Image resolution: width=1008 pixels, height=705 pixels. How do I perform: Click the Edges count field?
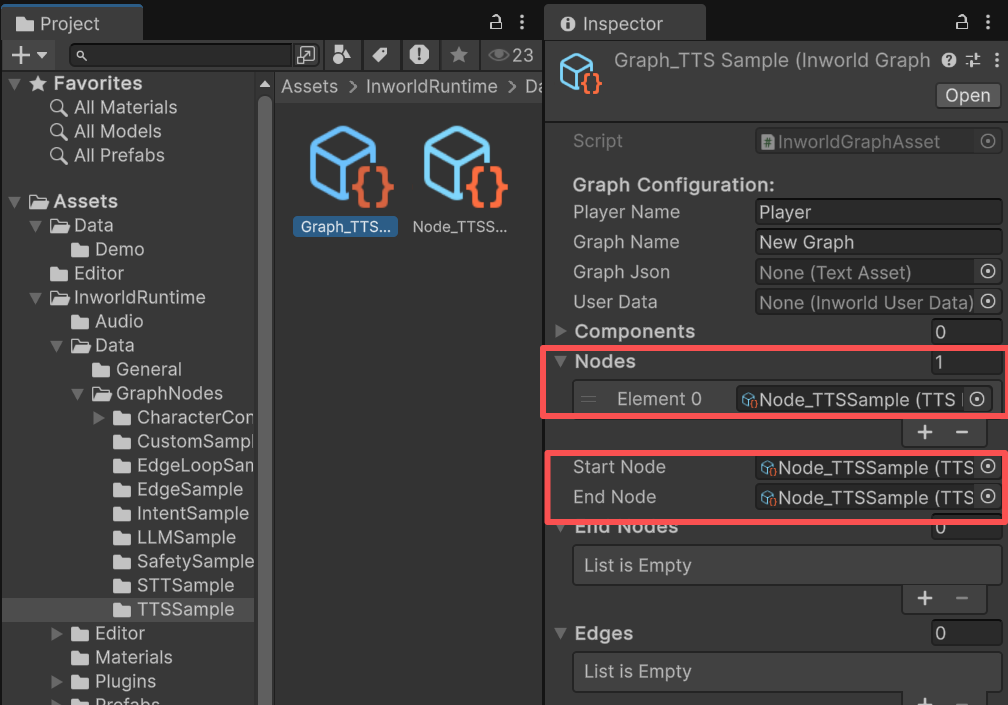pyautogui.click(x=966, y=633)
